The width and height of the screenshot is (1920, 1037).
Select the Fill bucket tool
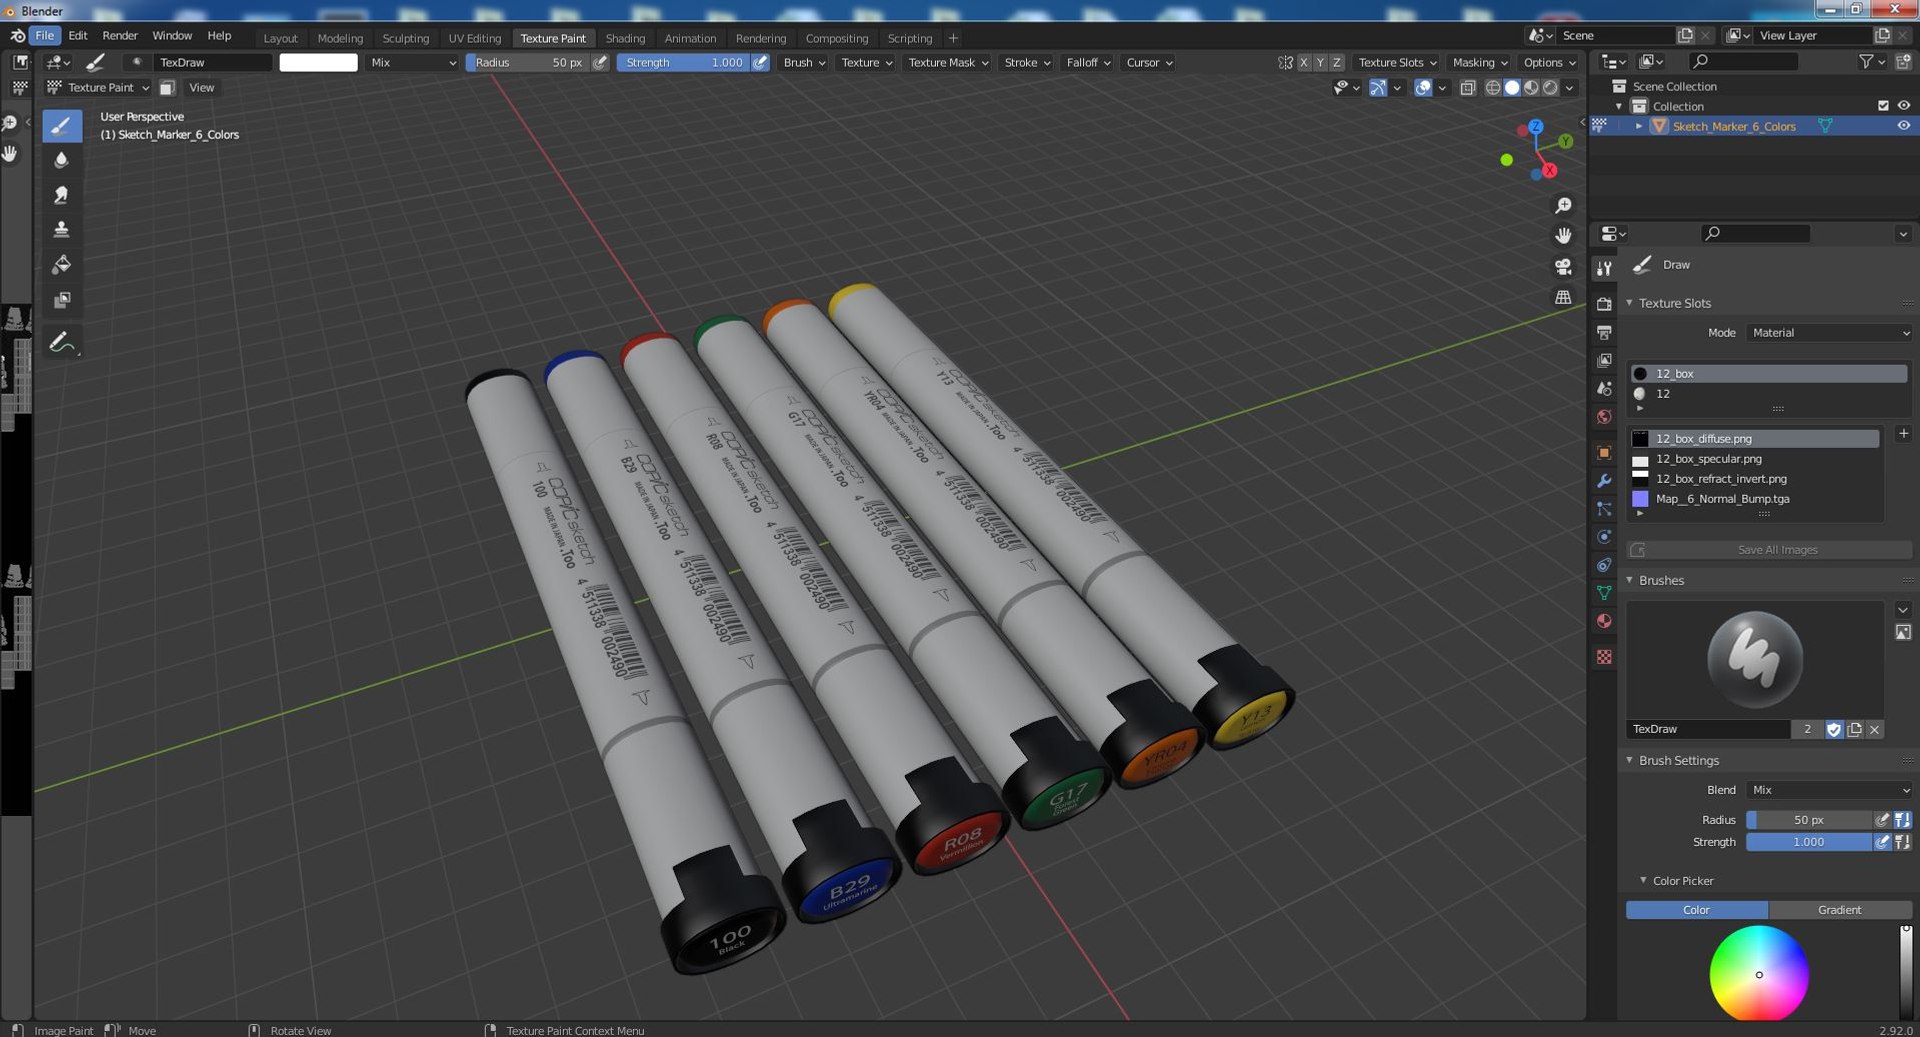62,265
